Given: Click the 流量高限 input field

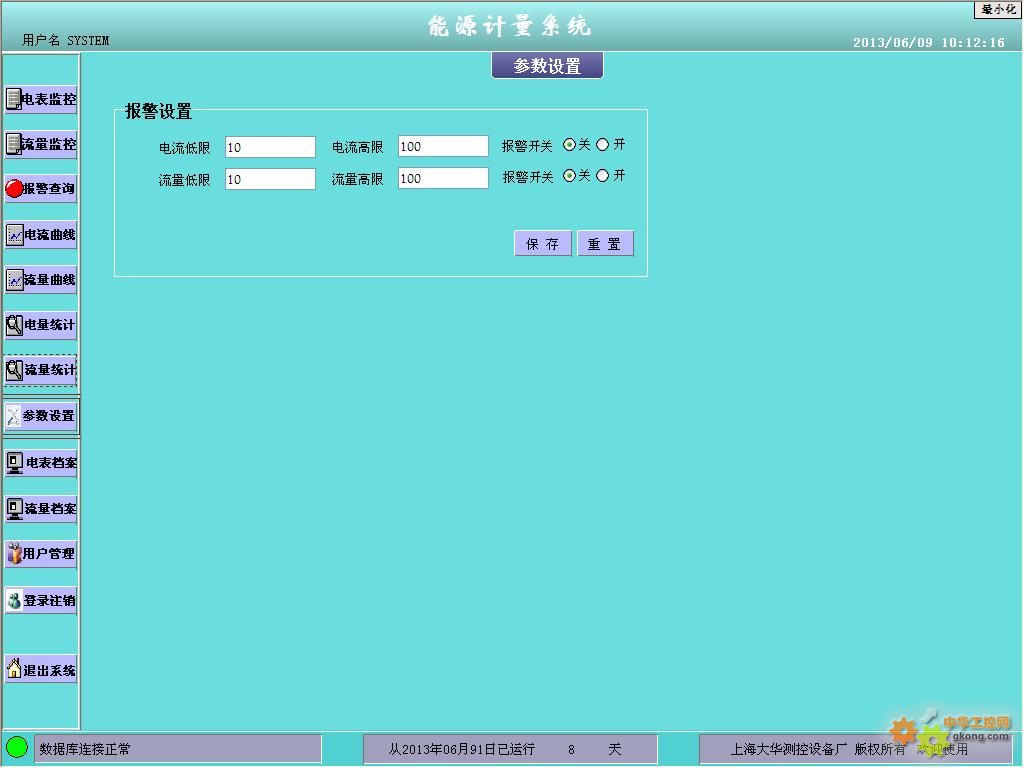Looking at the screenshot, I should click(443, 178).
